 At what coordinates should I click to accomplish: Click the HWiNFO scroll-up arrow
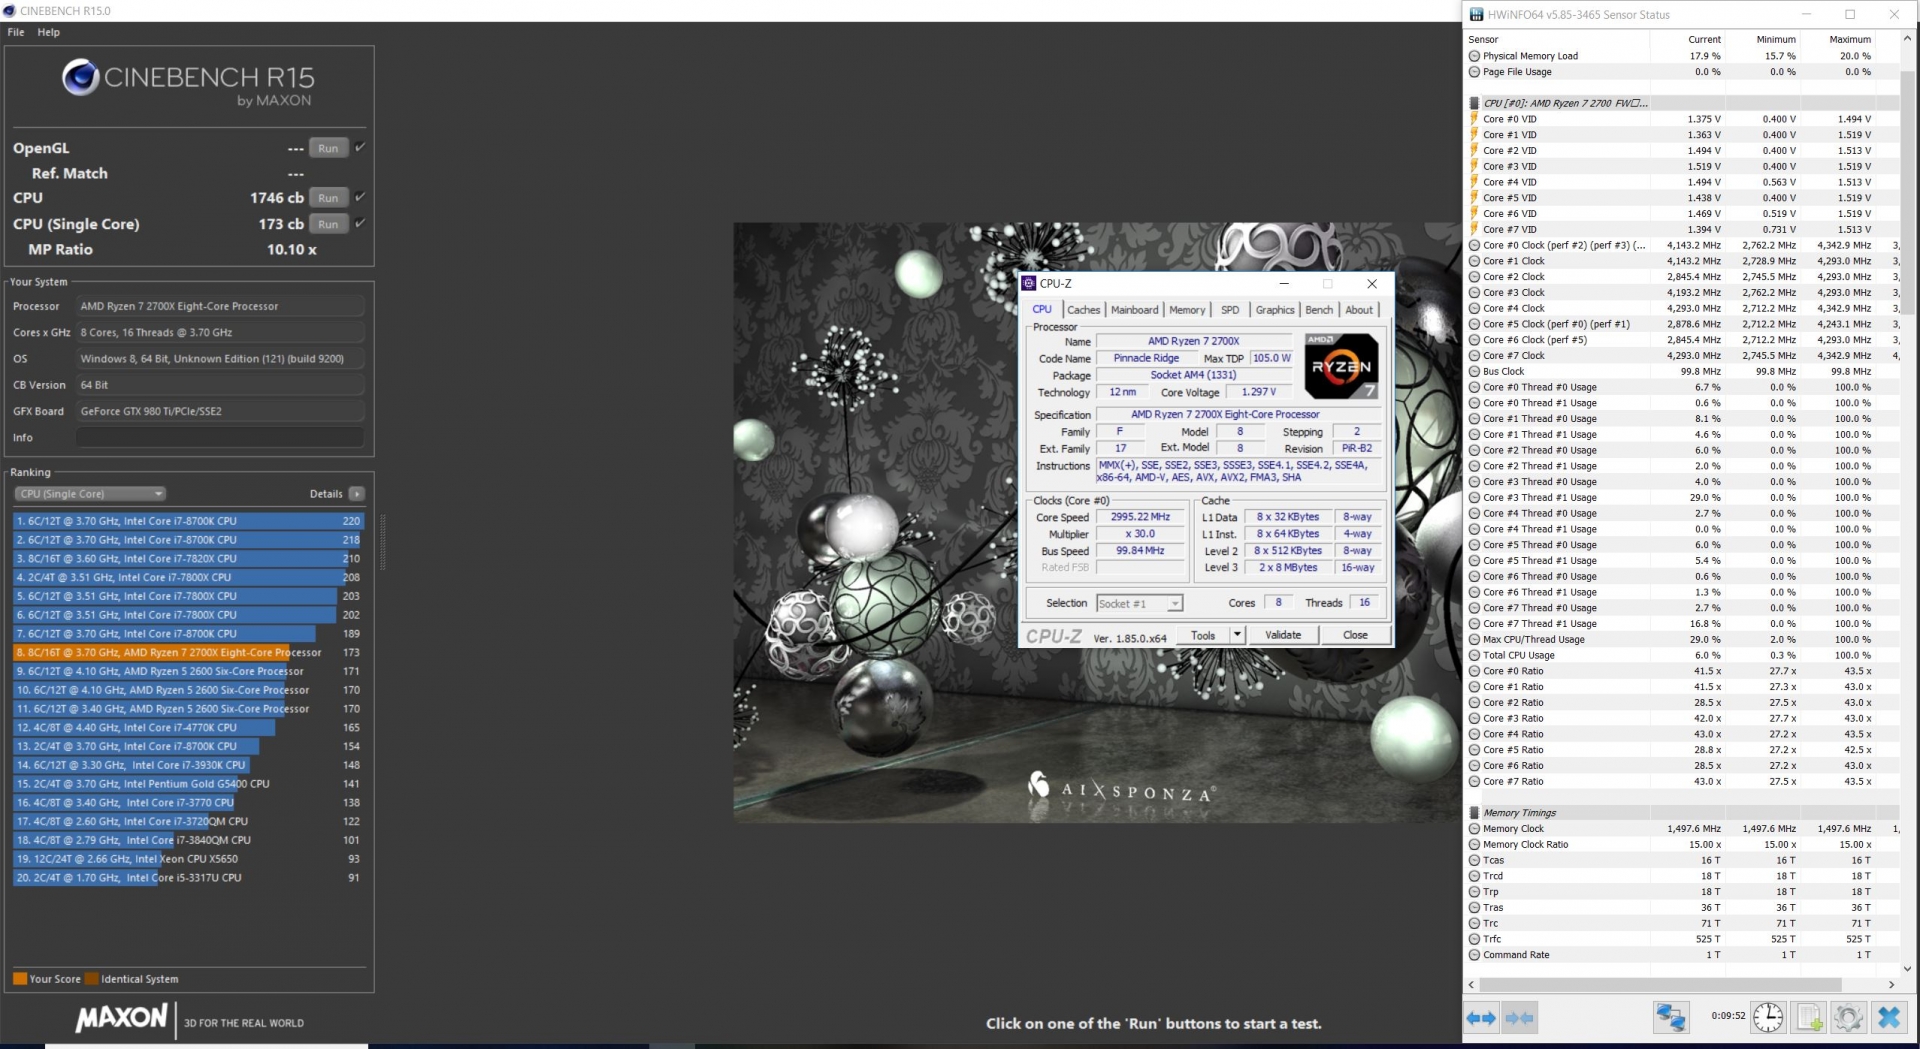1907,38
